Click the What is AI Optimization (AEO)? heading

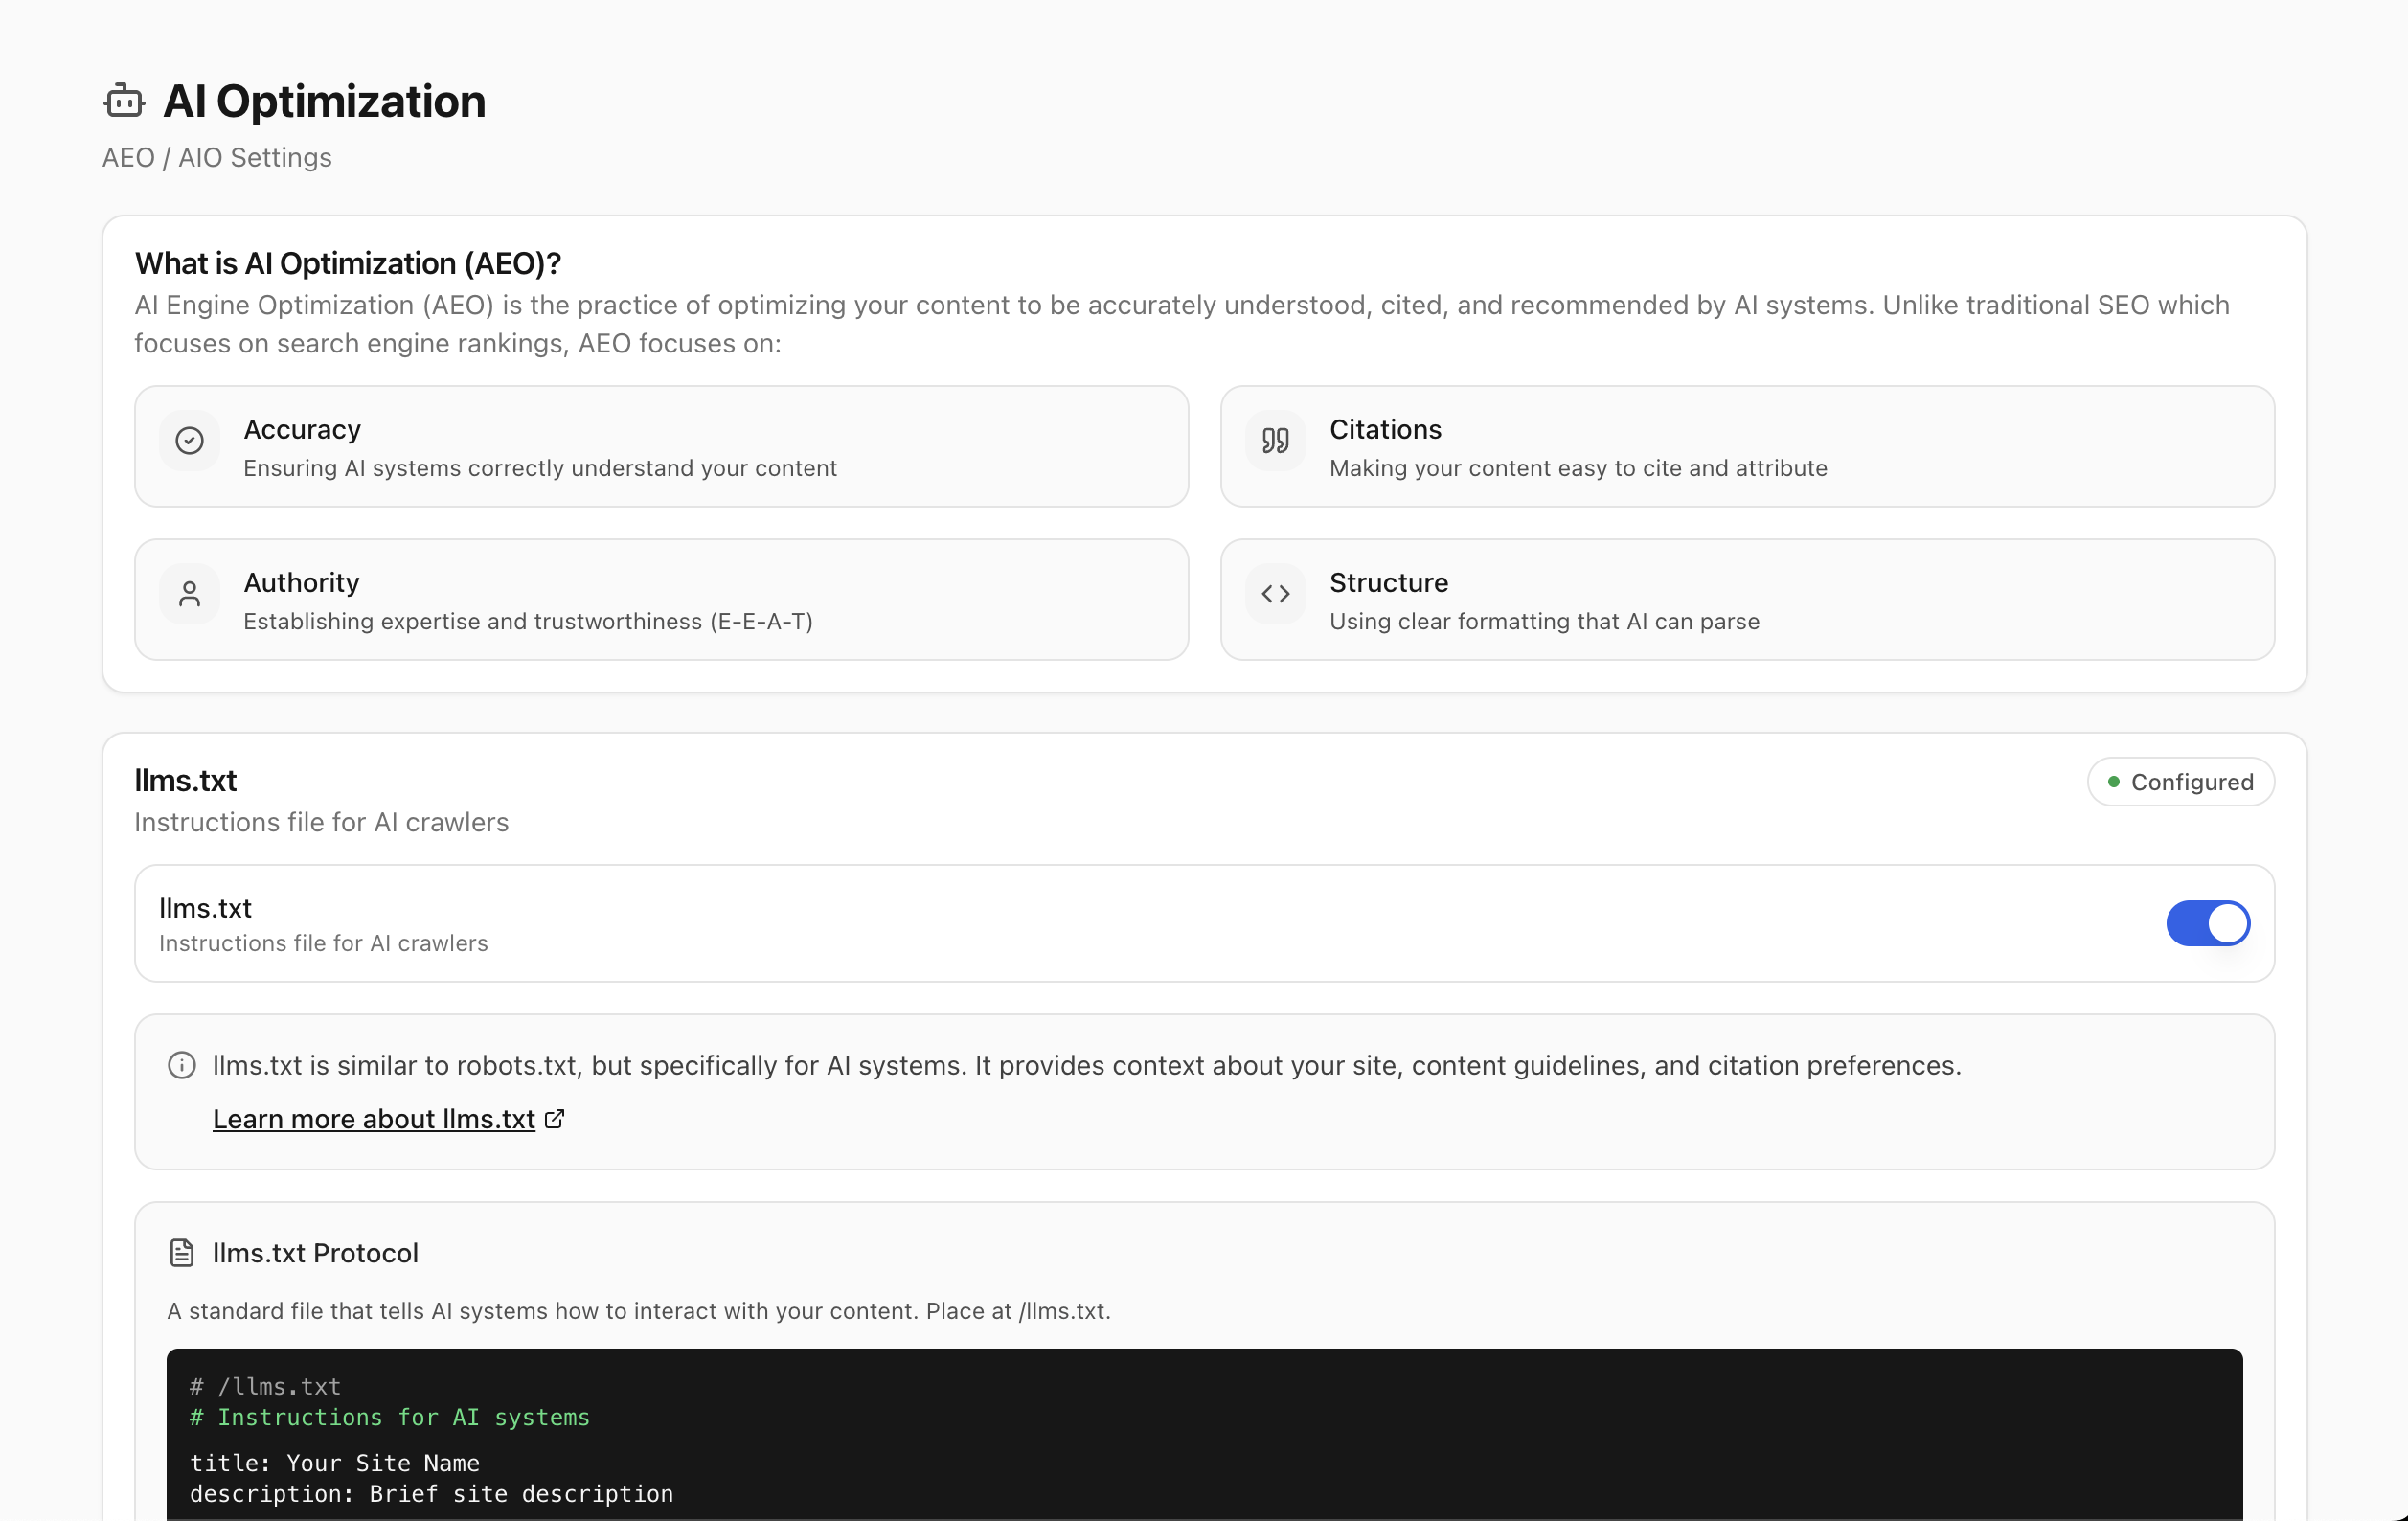tap(348, 263)
